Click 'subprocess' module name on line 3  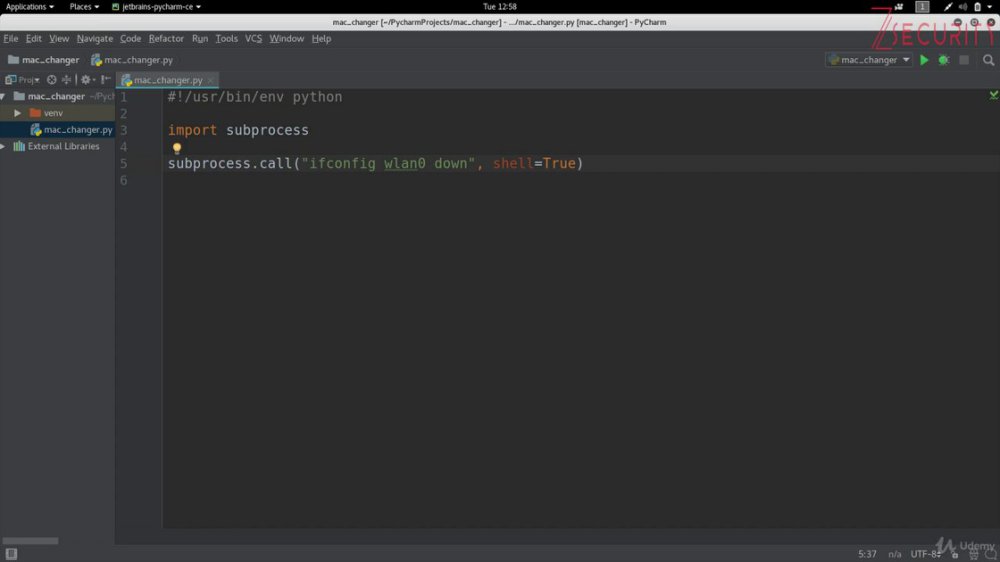[267, 130]
